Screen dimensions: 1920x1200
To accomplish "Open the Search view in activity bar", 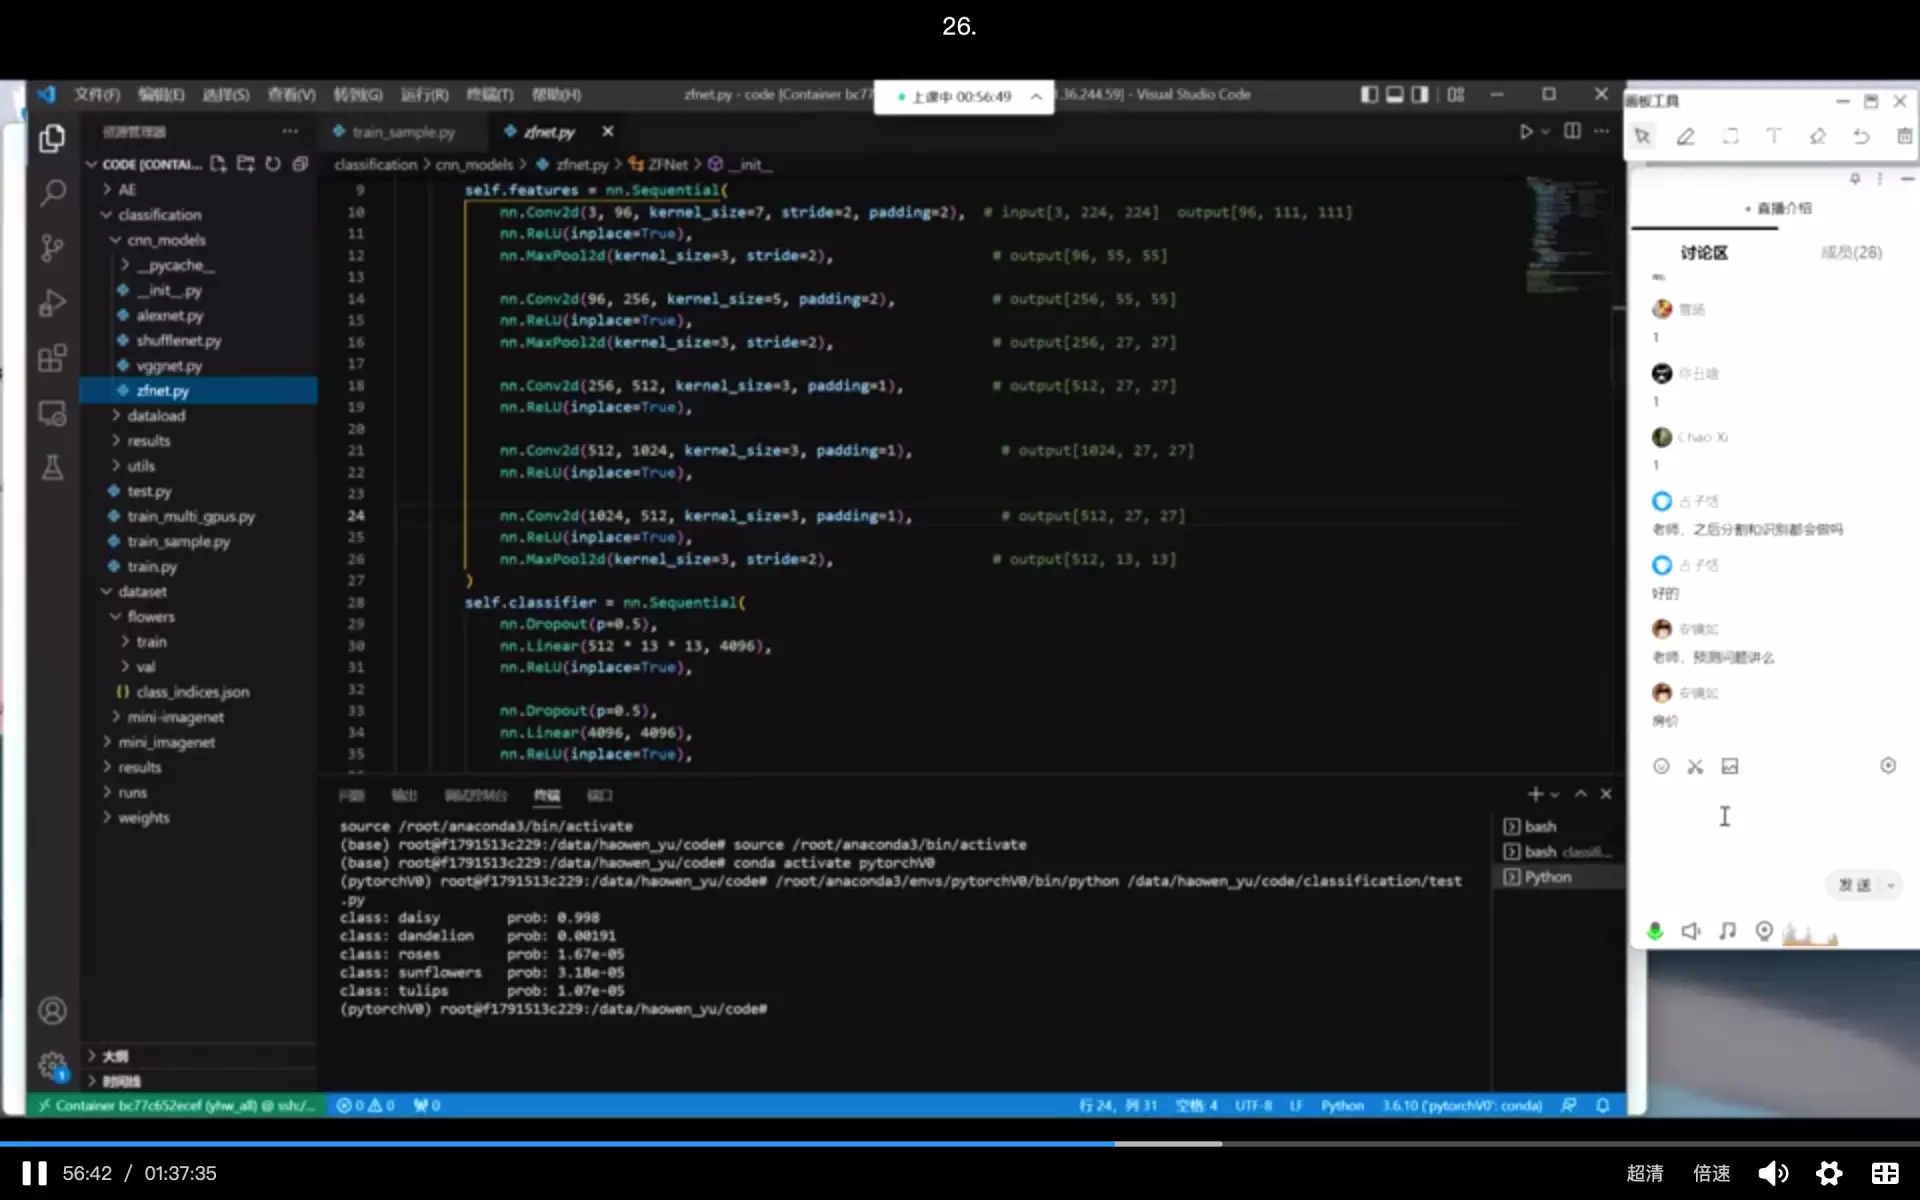I will (x=52, y=192).
